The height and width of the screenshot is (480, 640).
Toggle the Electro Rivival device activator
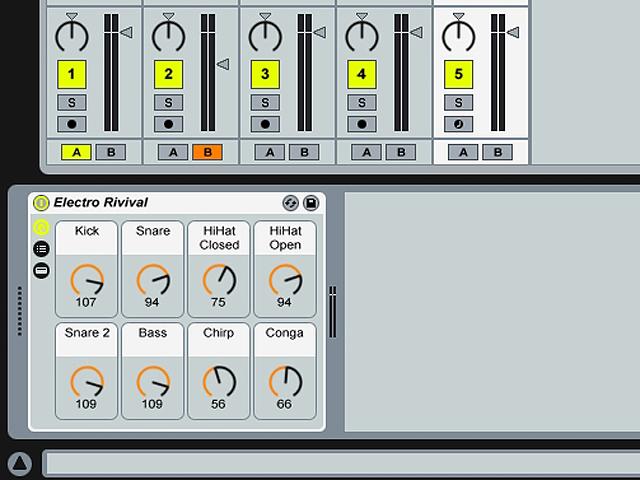41,202
